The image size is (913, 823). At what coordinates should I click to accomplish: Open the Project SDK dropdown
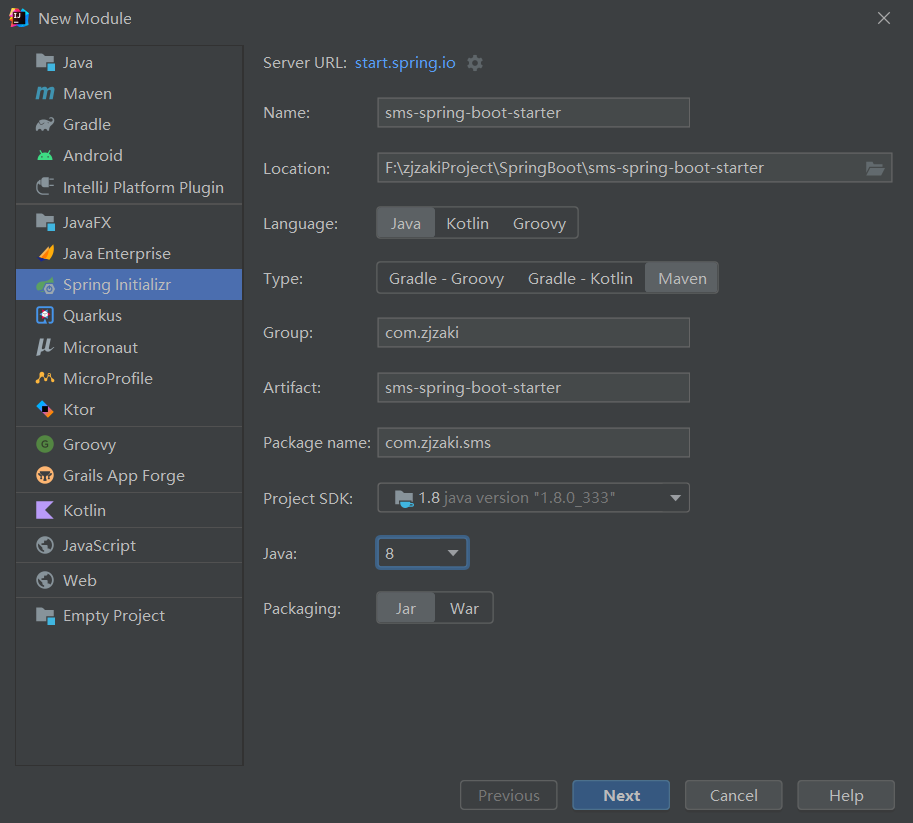533,498
